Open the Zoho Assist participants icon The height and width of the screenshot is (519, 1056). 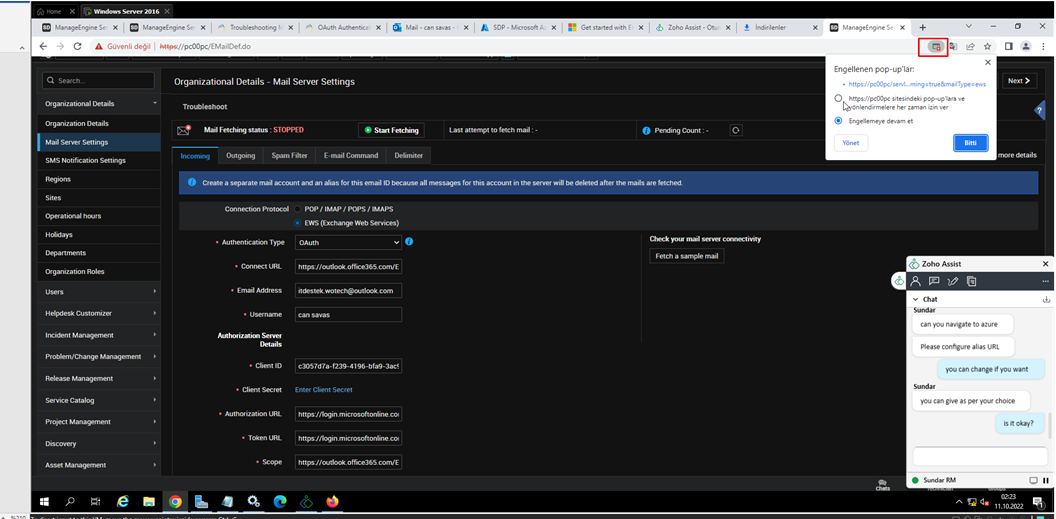(x=915, y=281)
